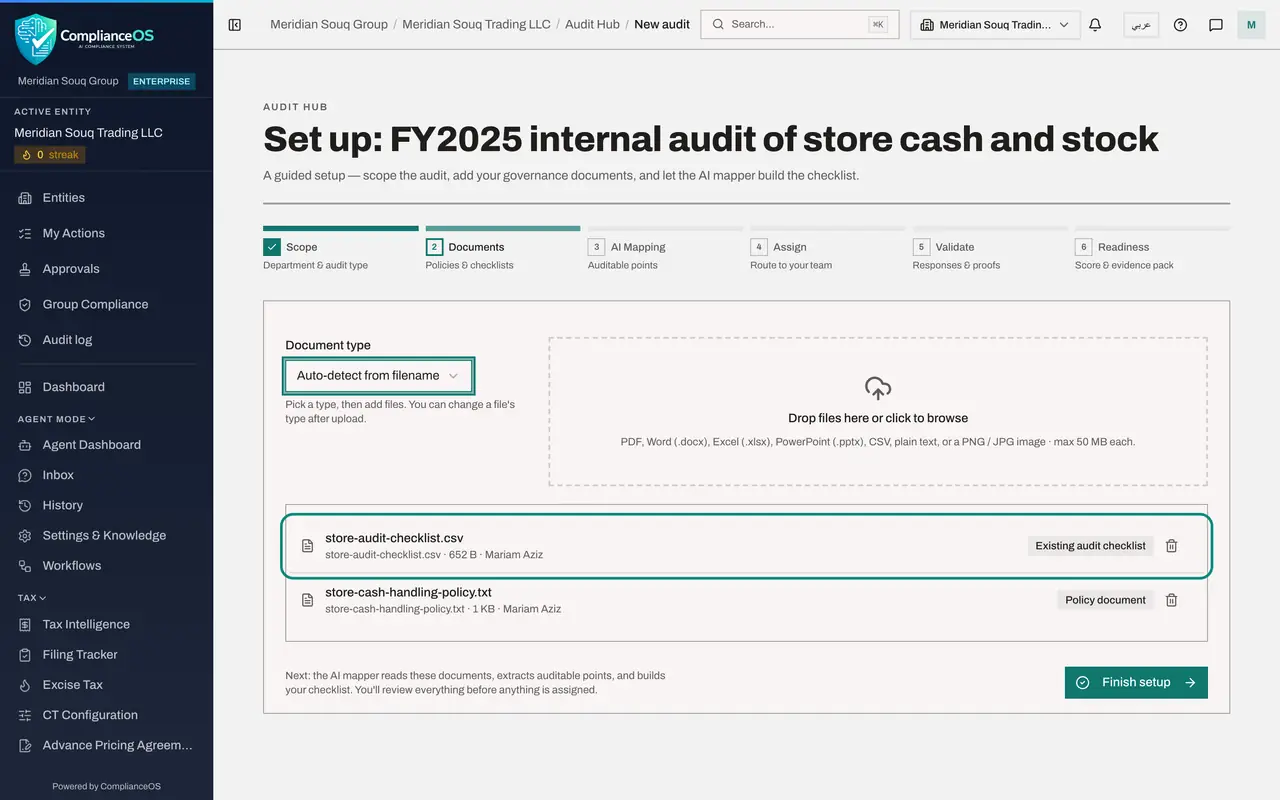Collapse the Agent Mode section
The width and height of the screenshot is (1280, 800).
point(56,419)
